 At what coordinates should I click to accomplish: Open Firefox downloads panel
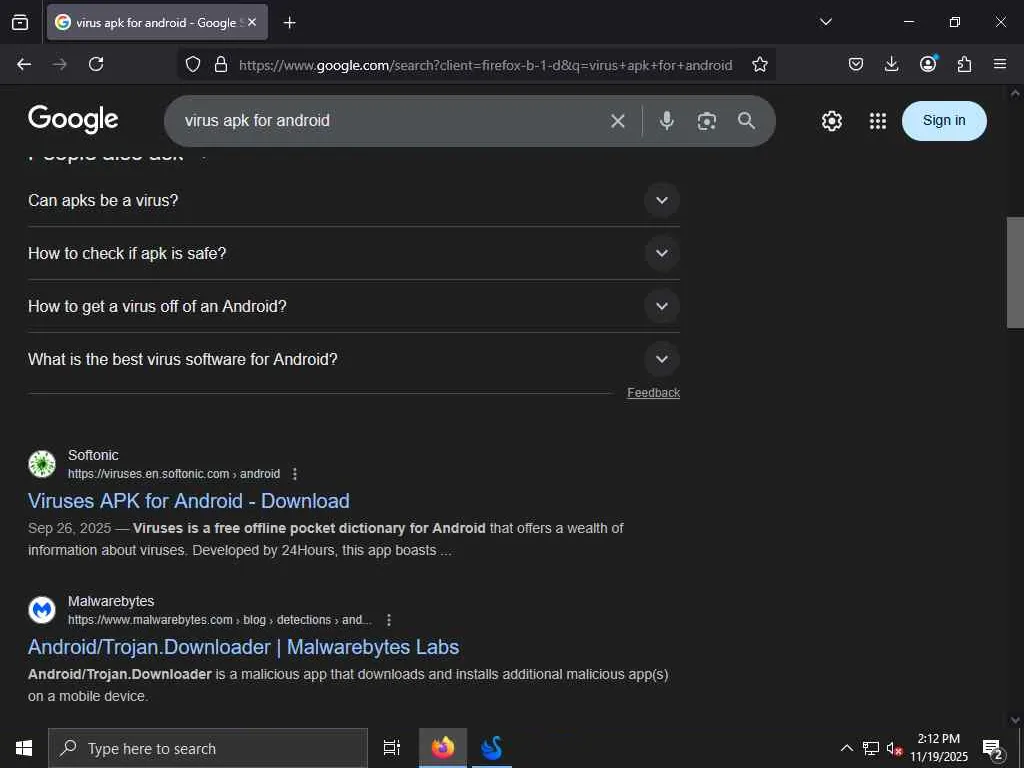pyautogui.click(x=891, y=64)
